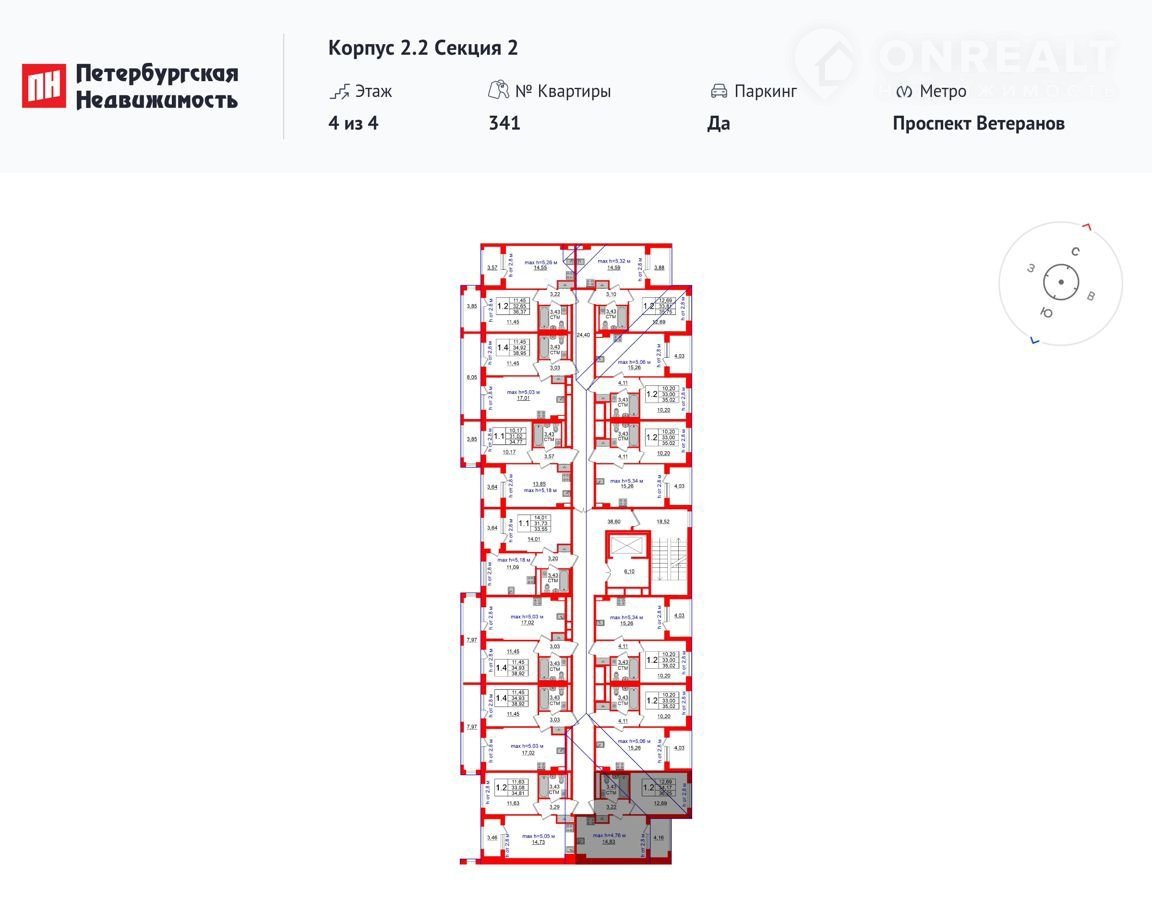Click the compass orientation dial center
Viewport: 1152px width, 910px height.
click(x=1060, y=282)
